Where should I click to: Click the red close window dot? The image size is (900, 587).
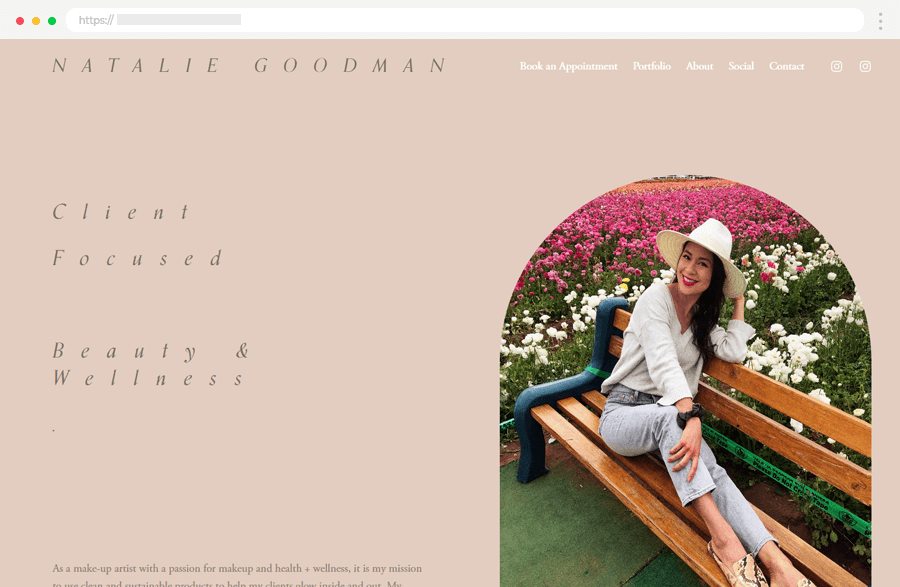[x=20, y=21]
